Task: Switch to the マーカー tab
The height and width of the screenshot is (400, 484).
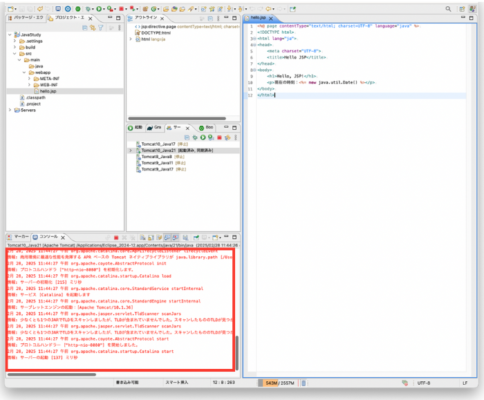Action: pos(18,237)
